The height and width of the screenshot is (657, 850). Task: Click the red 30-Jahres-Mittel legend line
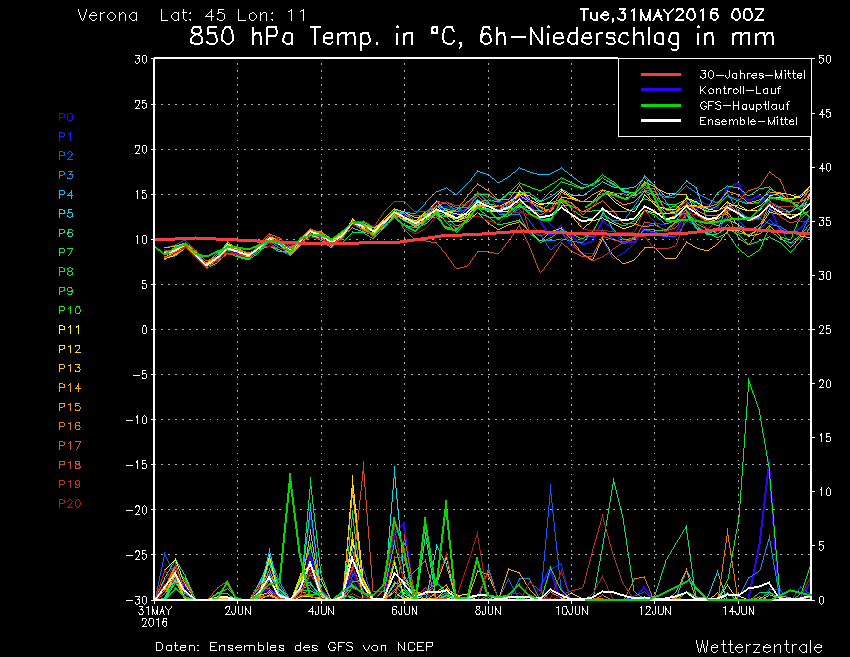[x=661, y=74]
